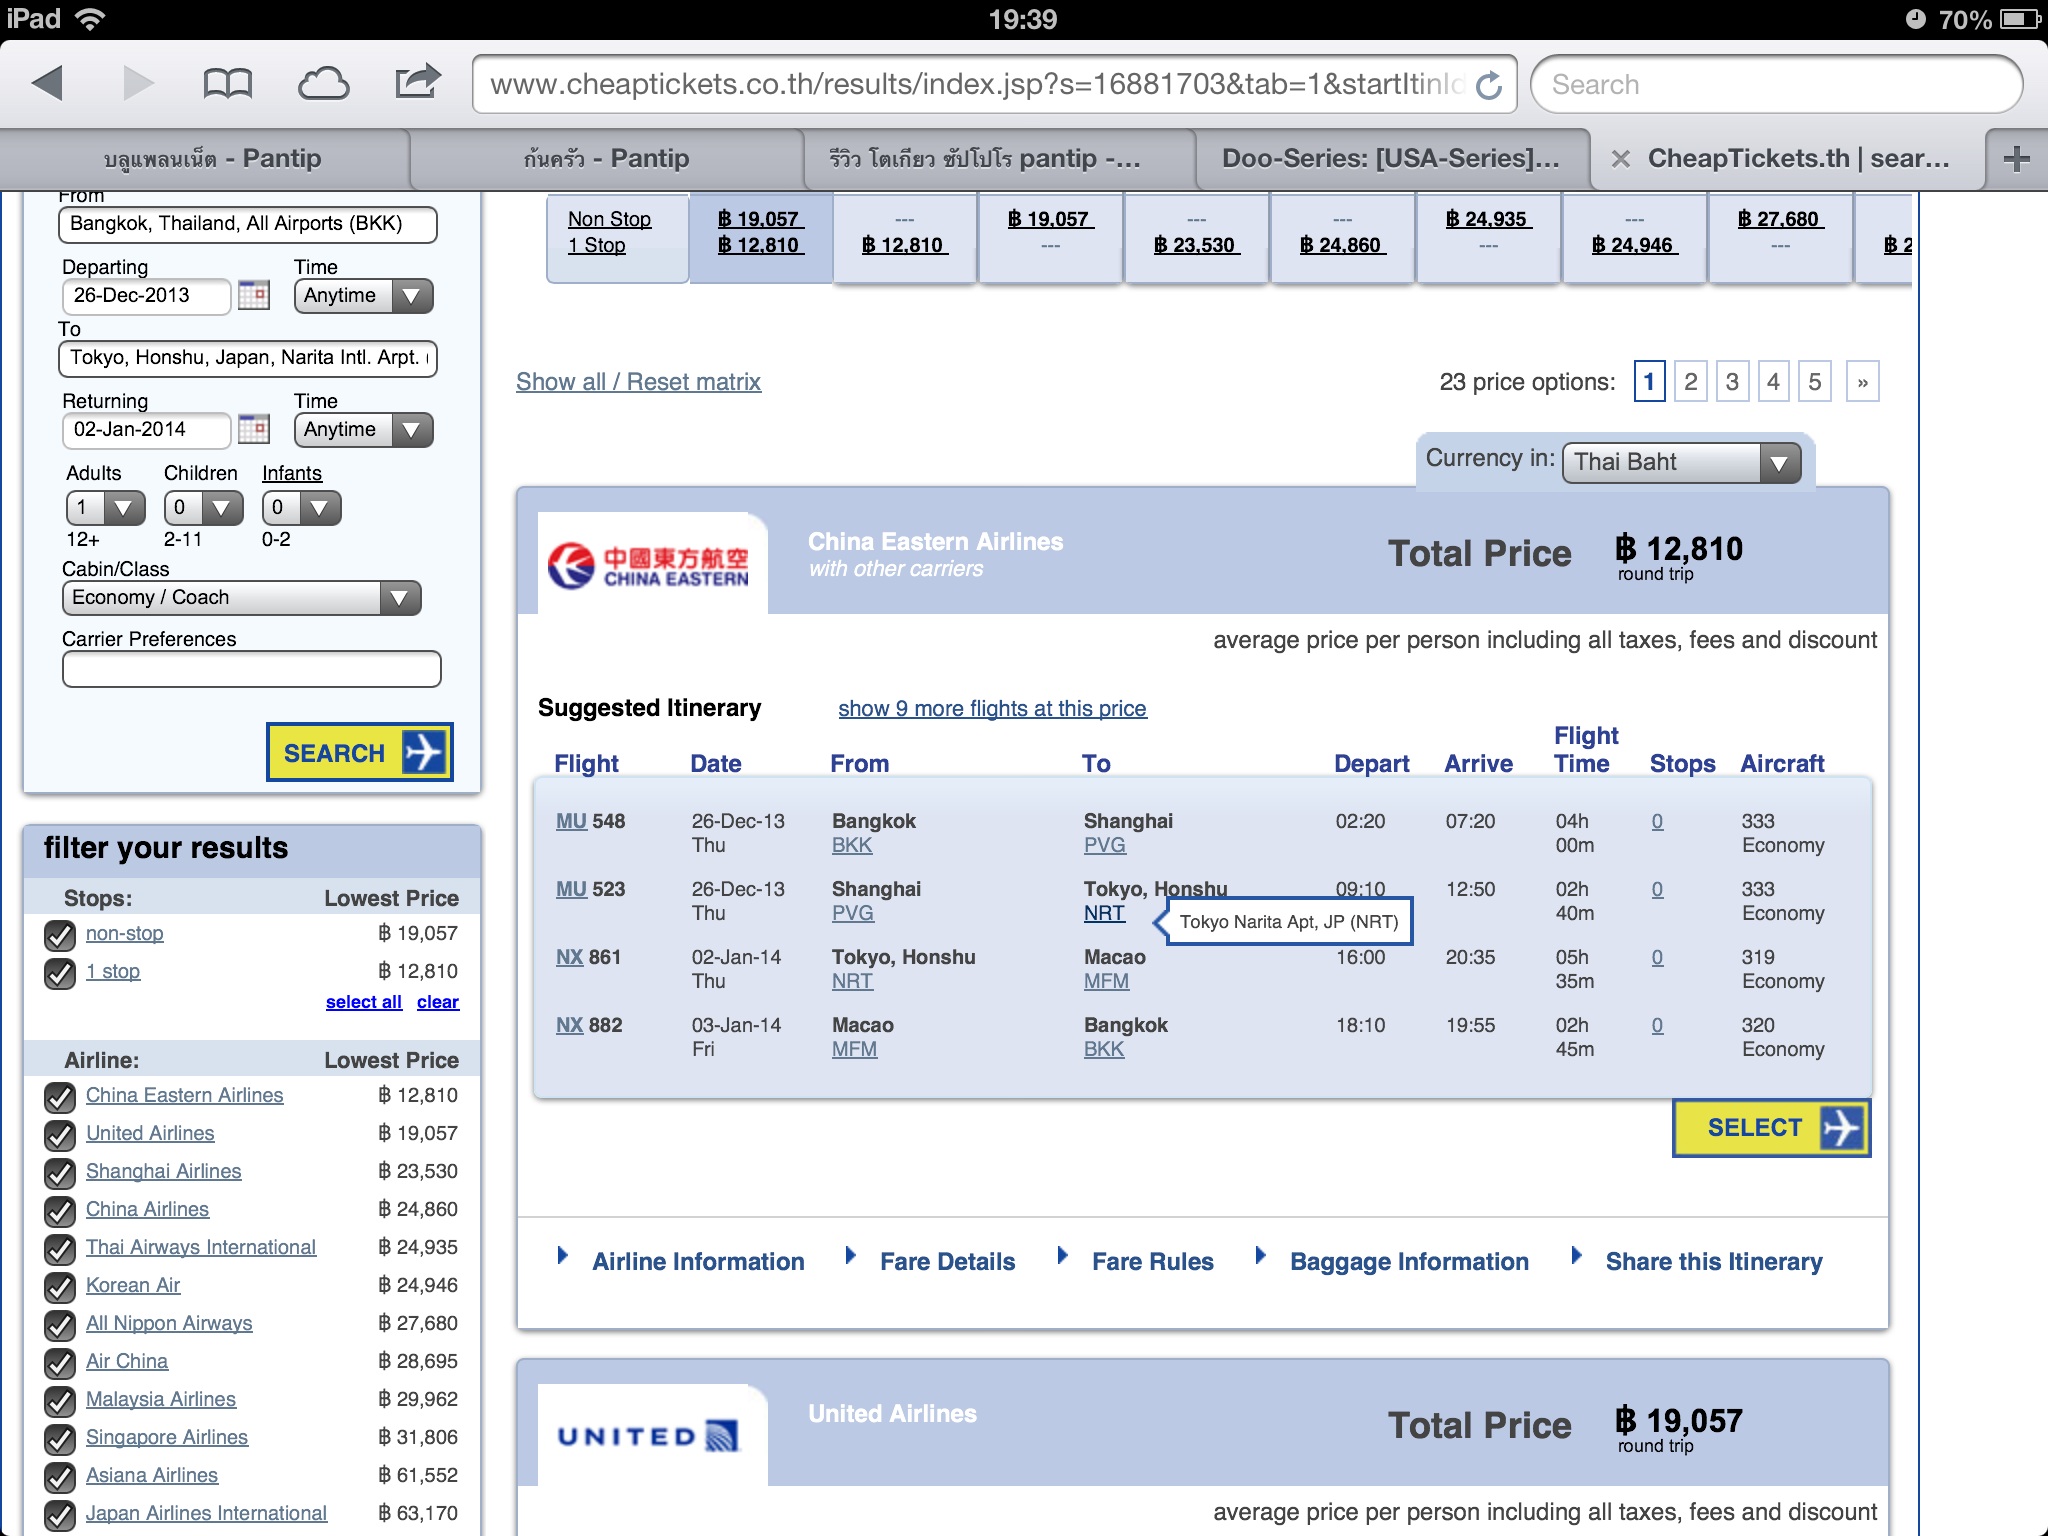Viewport: 2048px width, 1536px height.
Task: Open the Departing date calendar icon
Action: 254,295
